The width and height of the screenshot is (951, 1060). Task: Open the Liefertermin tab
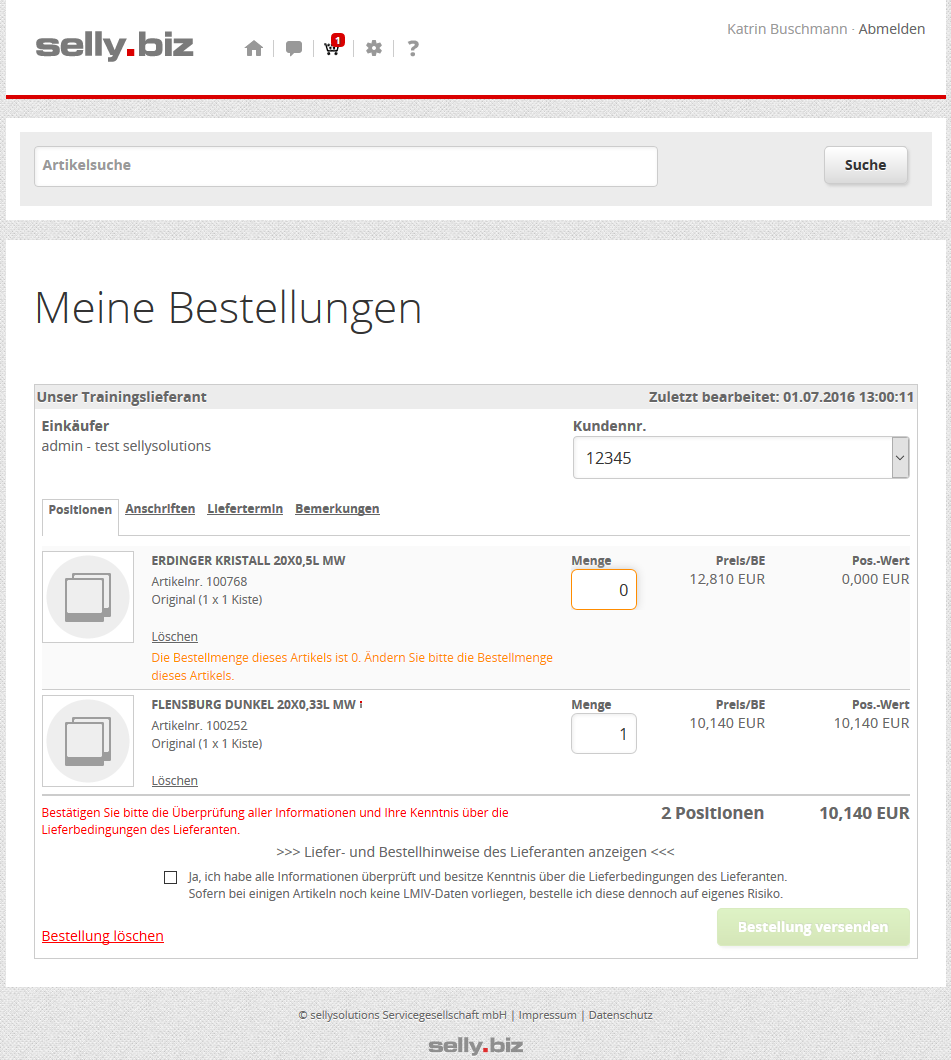(245, 509)
